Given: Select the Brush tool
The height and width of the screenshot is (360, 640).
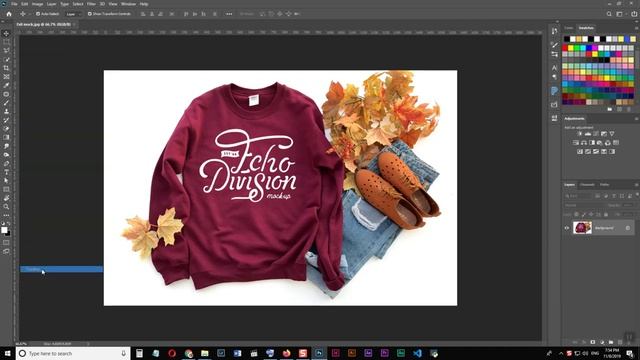Looking at the screenshot, I should pyautogui.click(x=6, y=102).
